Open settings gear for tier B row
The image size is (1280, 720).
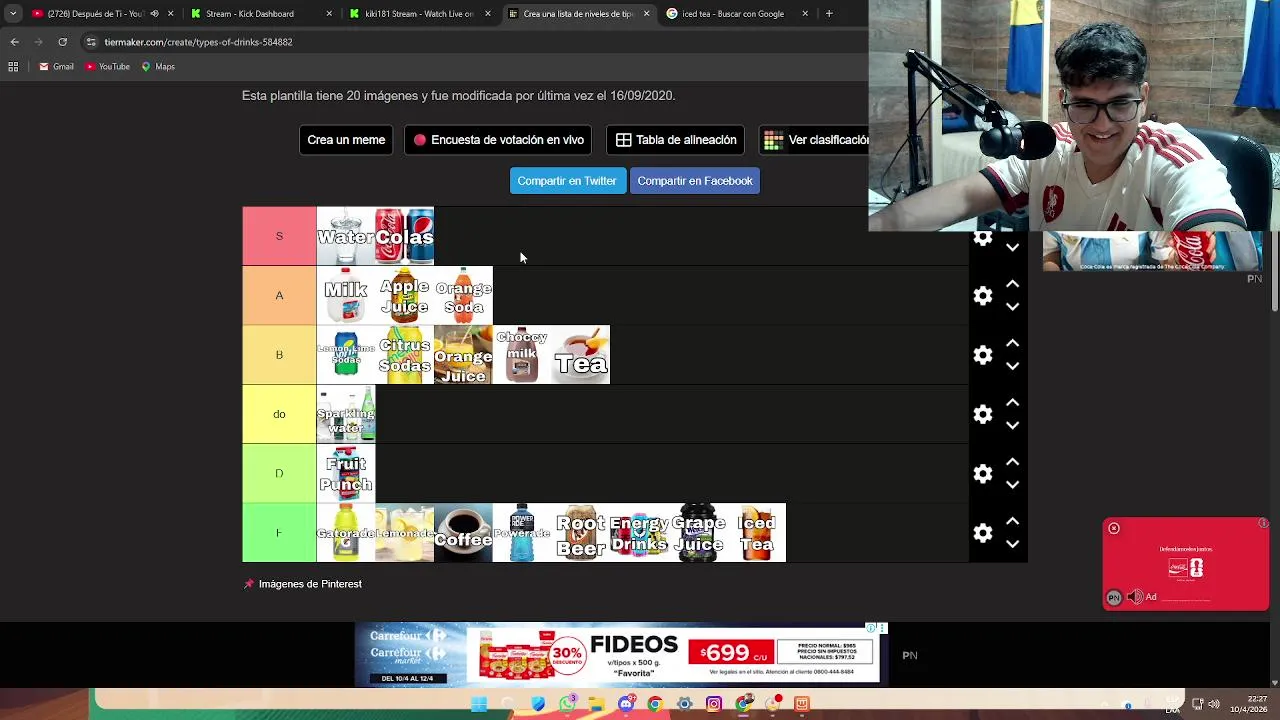tap(983, 355)
